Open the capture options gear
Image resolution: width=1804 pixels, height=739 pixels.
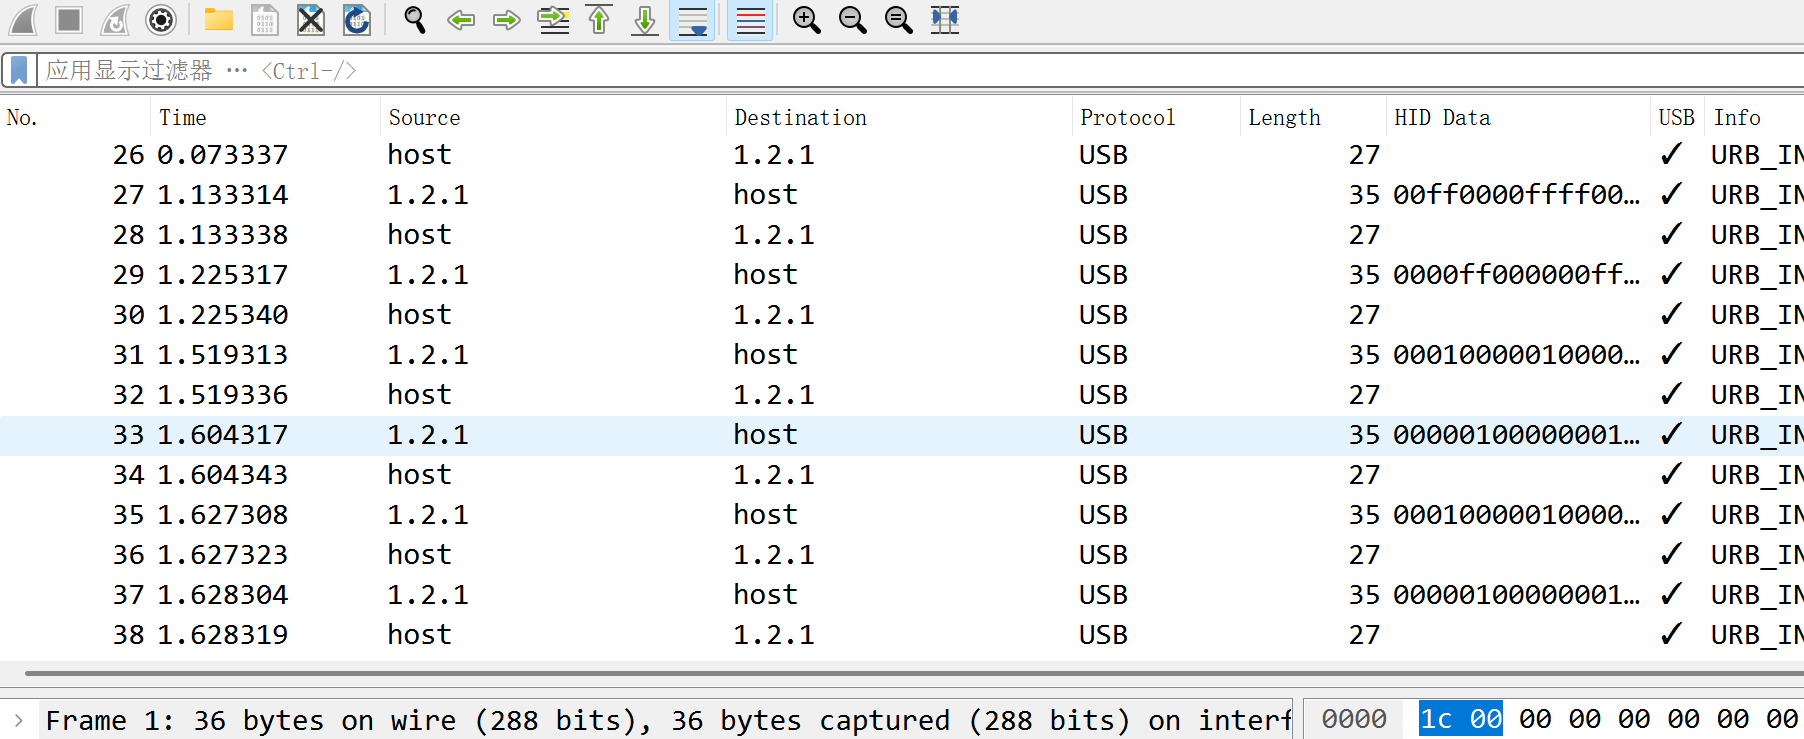[161, 19]
